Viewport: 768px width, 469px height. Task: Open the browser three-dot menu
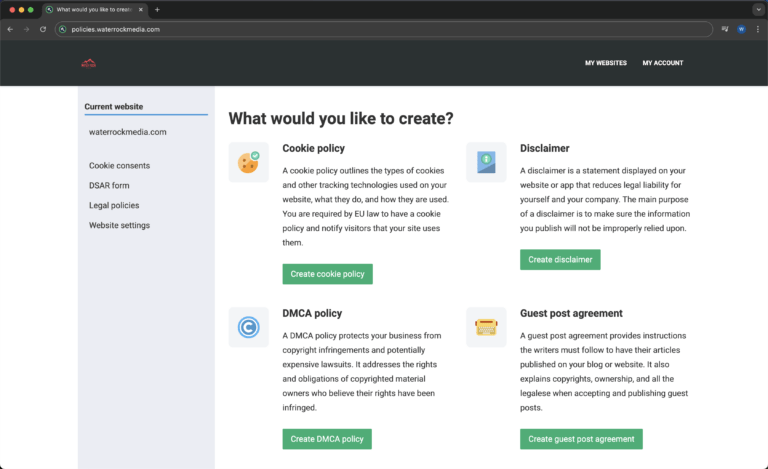tap(758, 29)
